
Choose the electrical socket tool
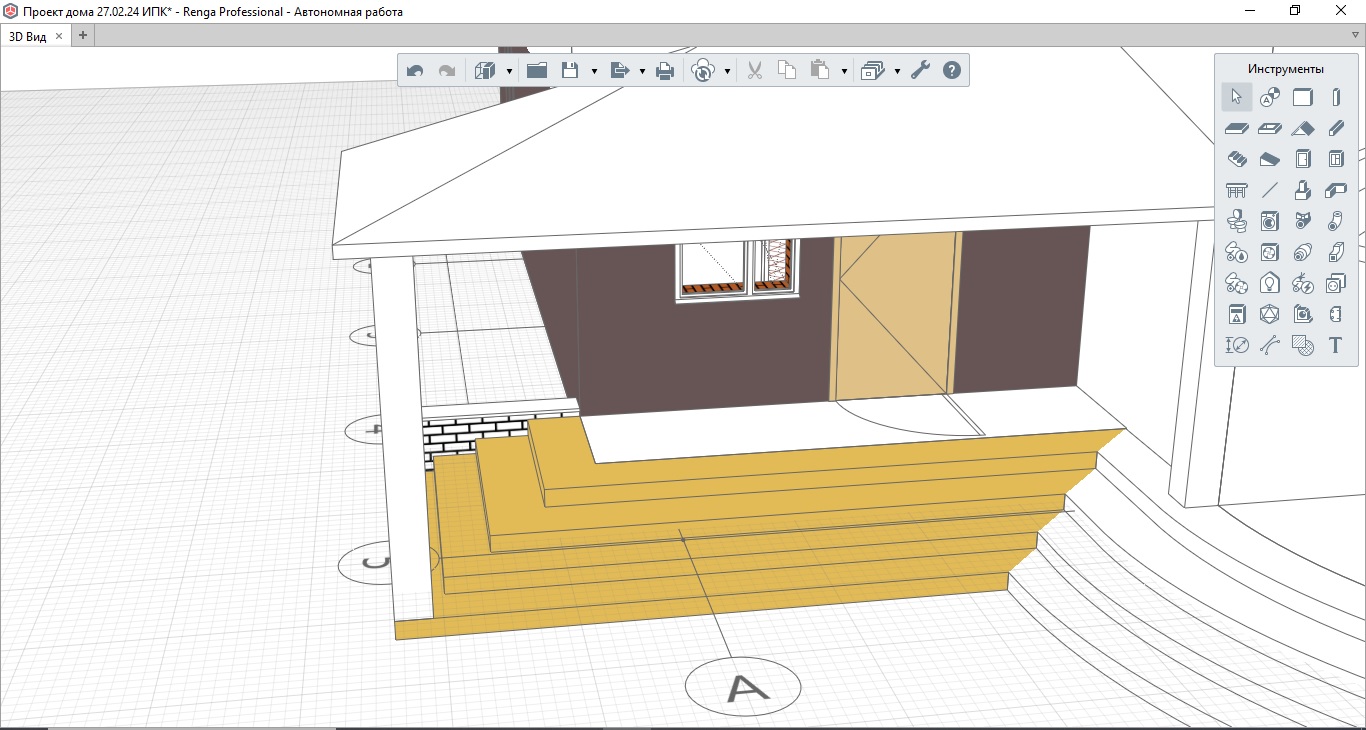(x=1335, y=283)
